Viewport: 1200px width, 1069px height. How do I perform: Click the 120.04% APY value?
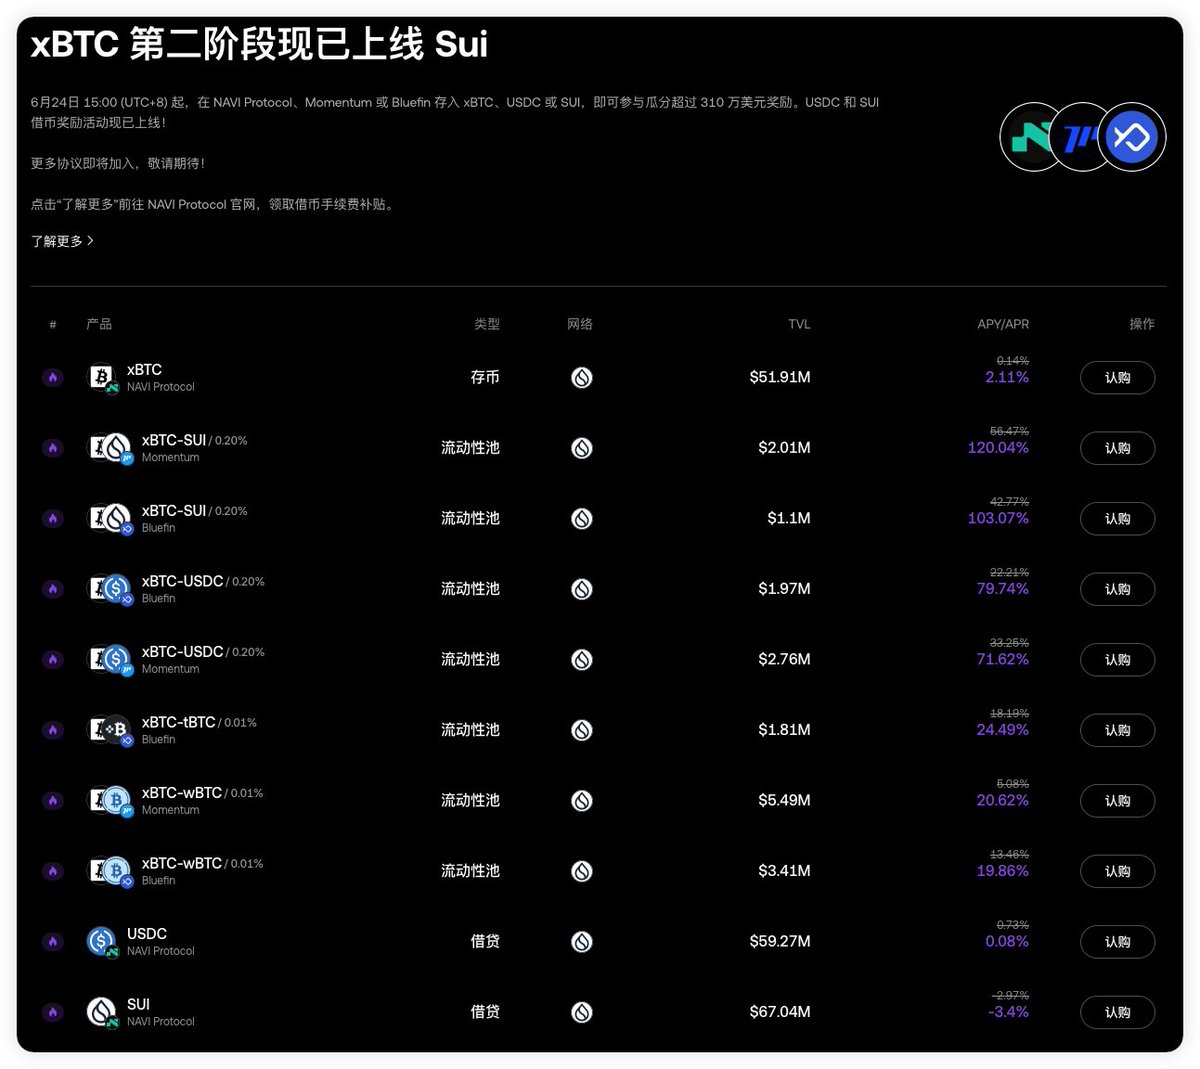point(998,448)
